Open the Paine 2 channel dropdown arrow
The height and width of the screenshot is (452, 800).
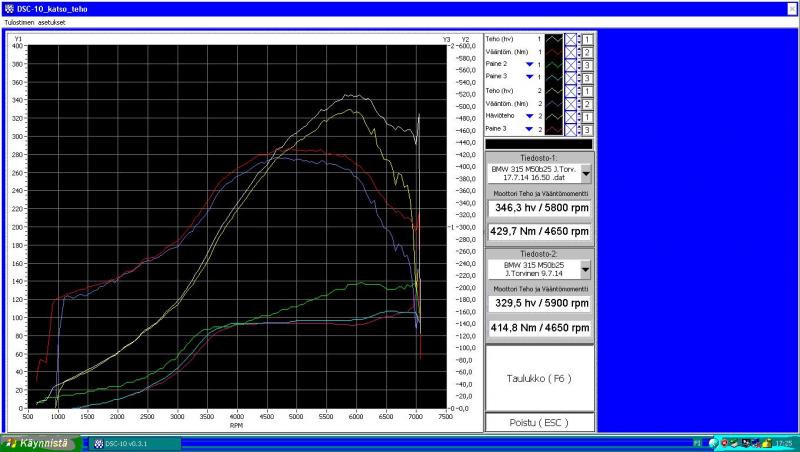528,64
